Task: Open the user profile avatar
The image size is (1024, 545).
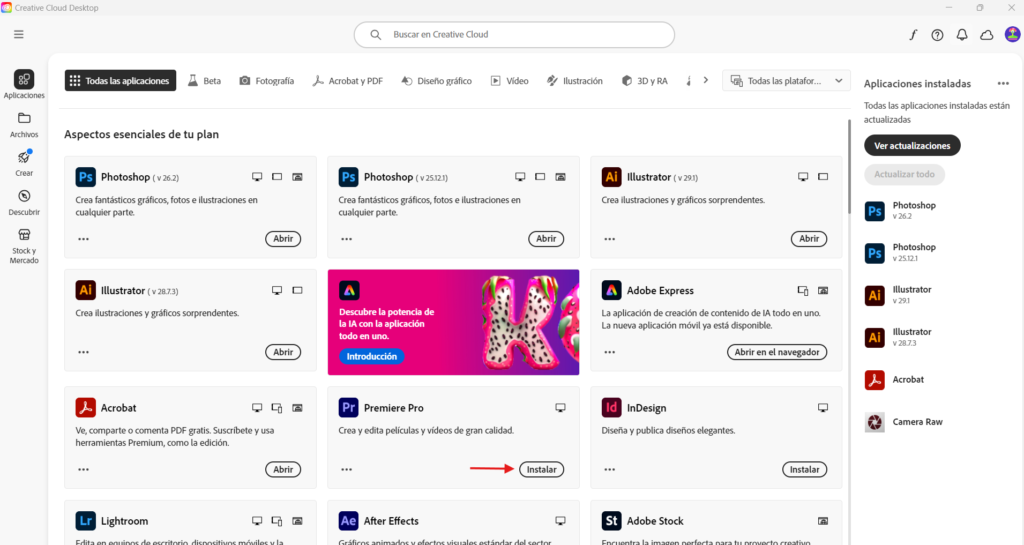Action: [1012, 34]
